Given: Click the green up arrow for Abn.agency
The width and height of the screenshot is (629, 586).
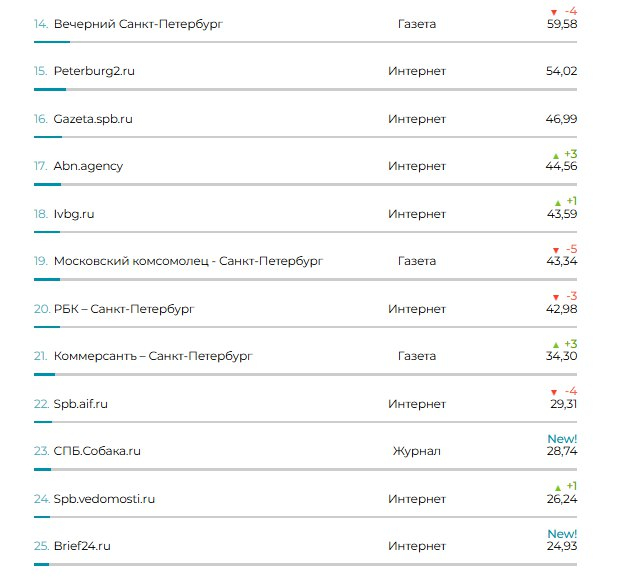Looking at the screenshot, I should click(556, 156).
